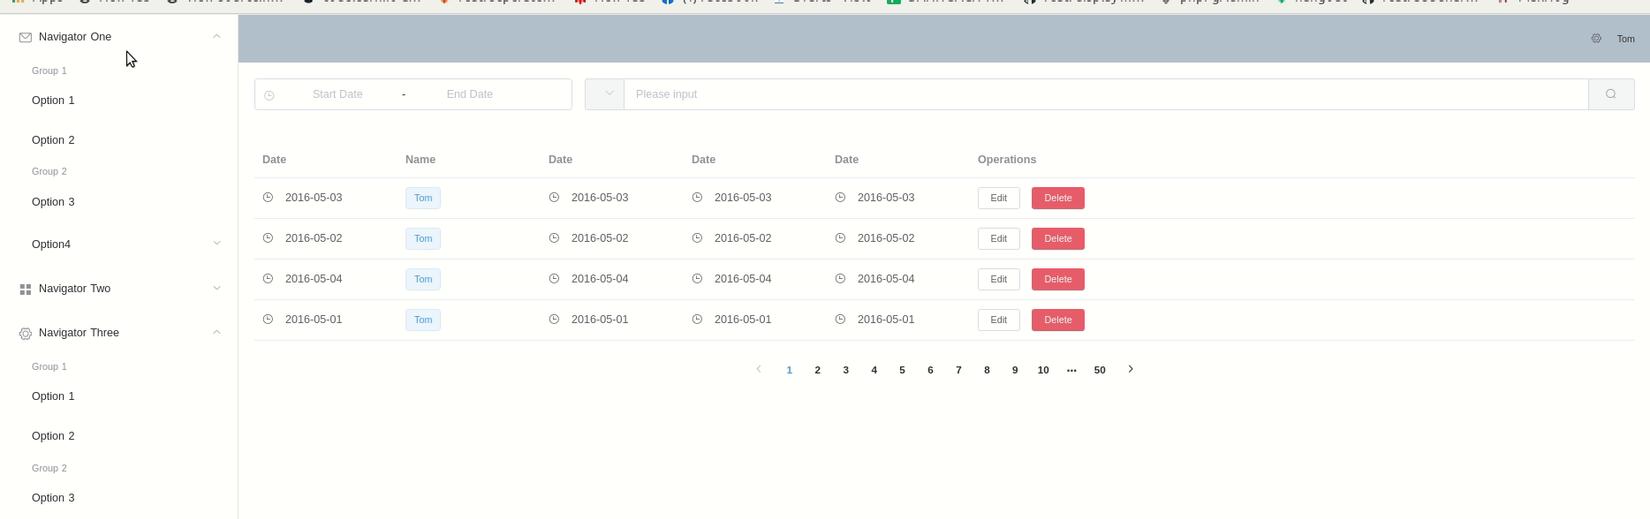Click the next page arrow in pagination

click(x=1131, y=369)
